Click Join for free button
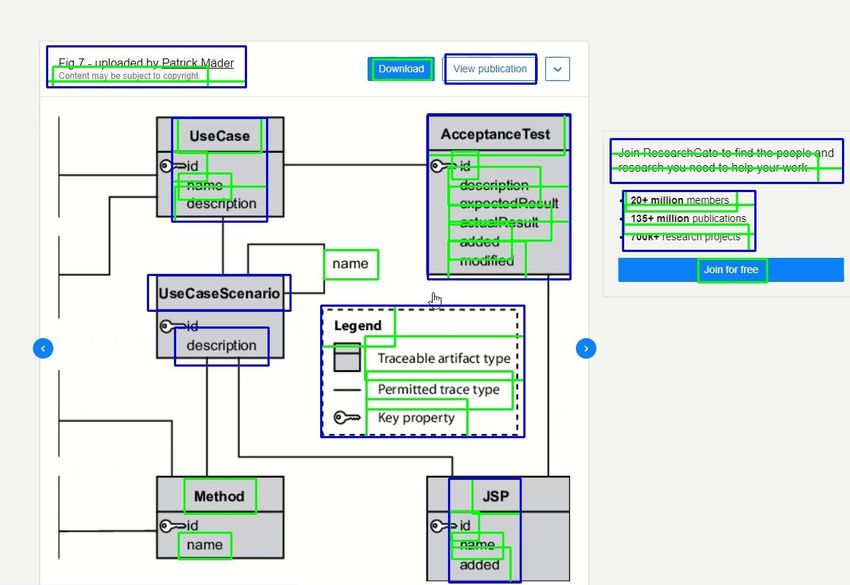 [x=731, y=270]
